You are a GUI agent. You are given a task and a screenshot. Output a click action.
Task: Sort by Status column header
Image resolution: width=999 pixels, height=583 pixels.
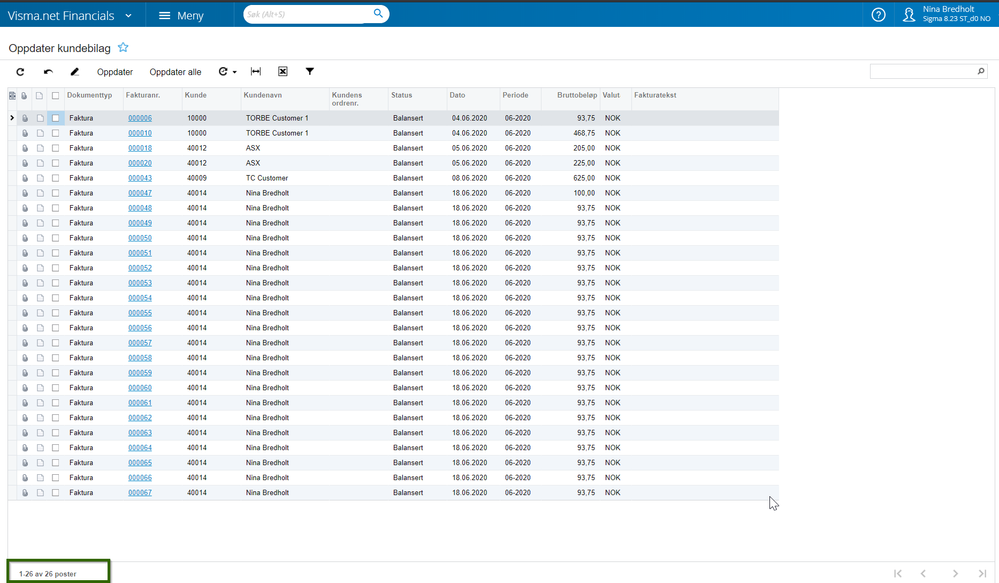point(401,95)
